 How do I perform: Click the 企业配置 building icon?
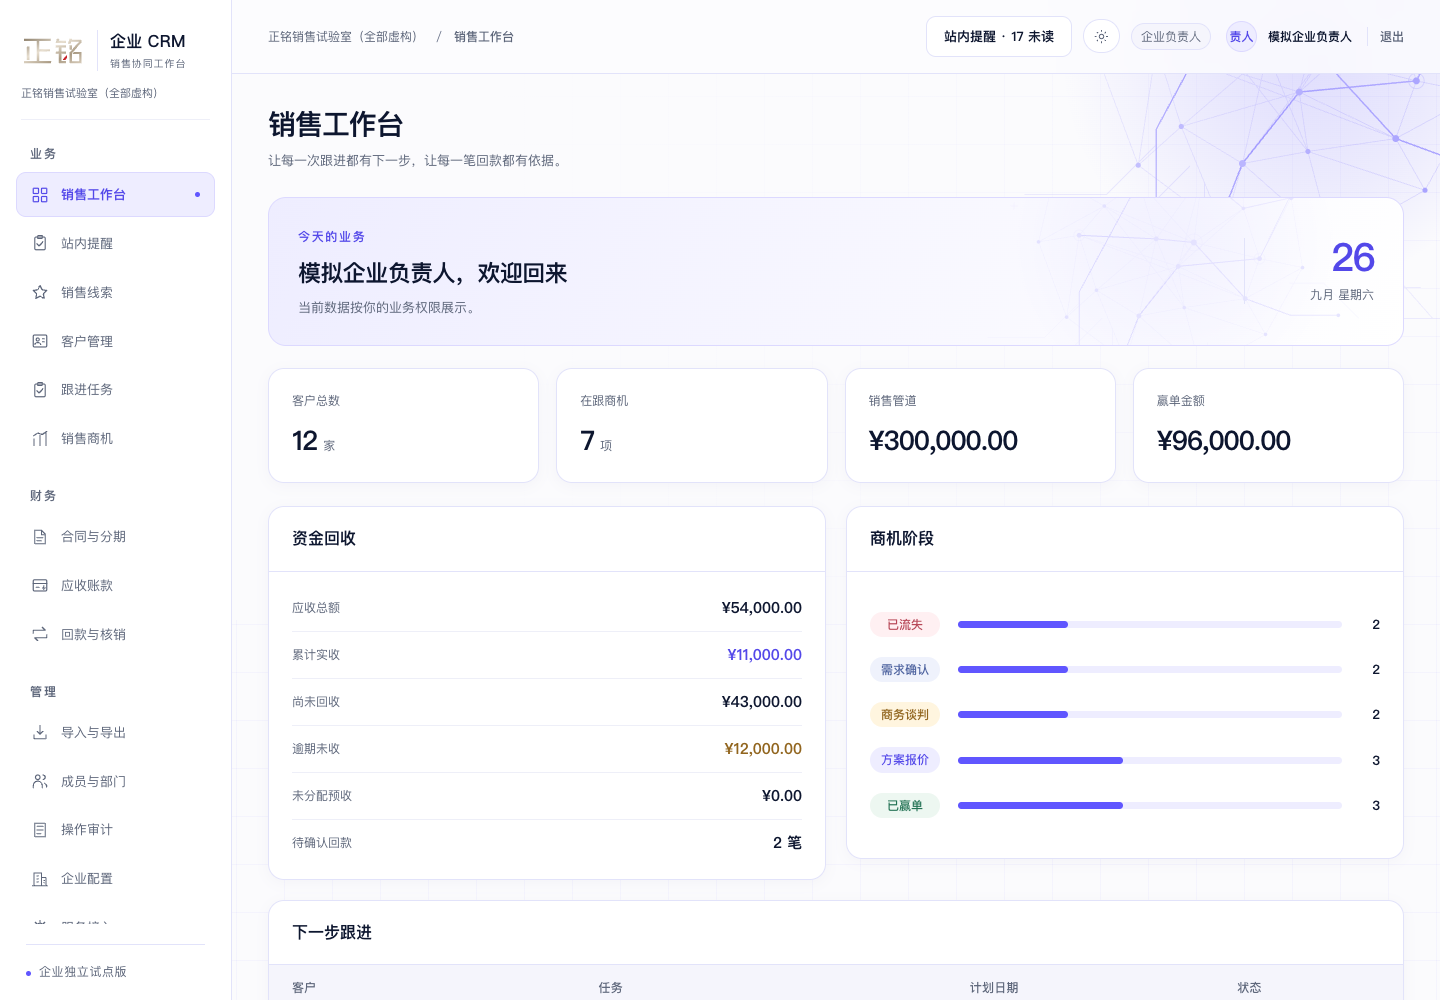point(40,879)
